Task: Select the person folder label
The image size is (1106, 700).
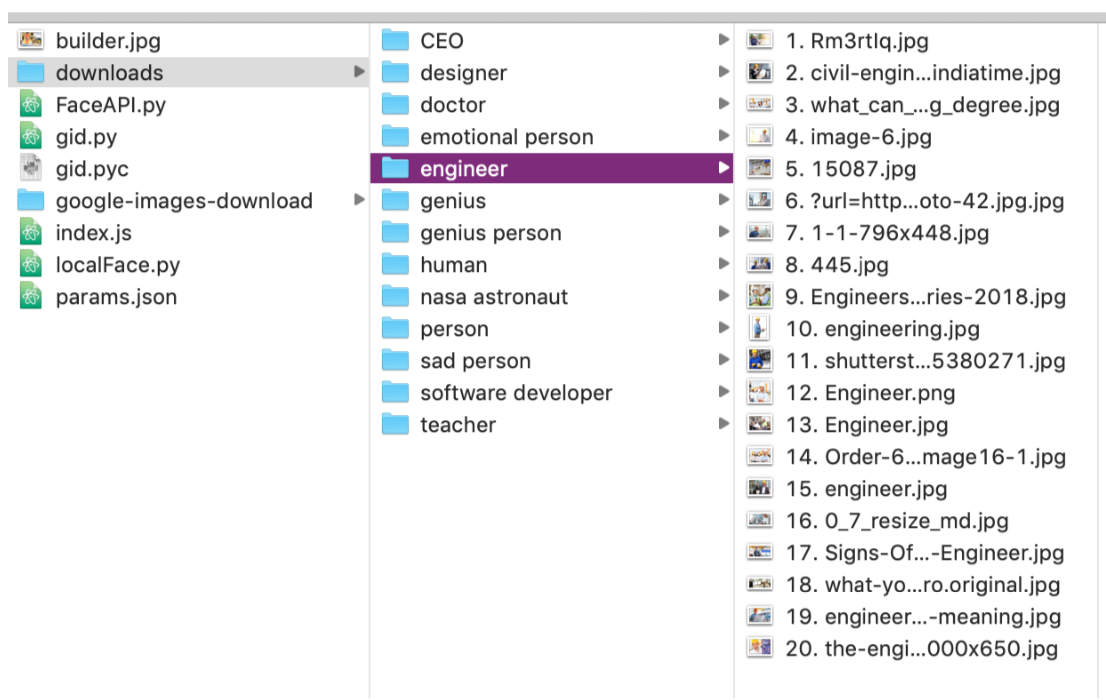Action: click(454, 330)
